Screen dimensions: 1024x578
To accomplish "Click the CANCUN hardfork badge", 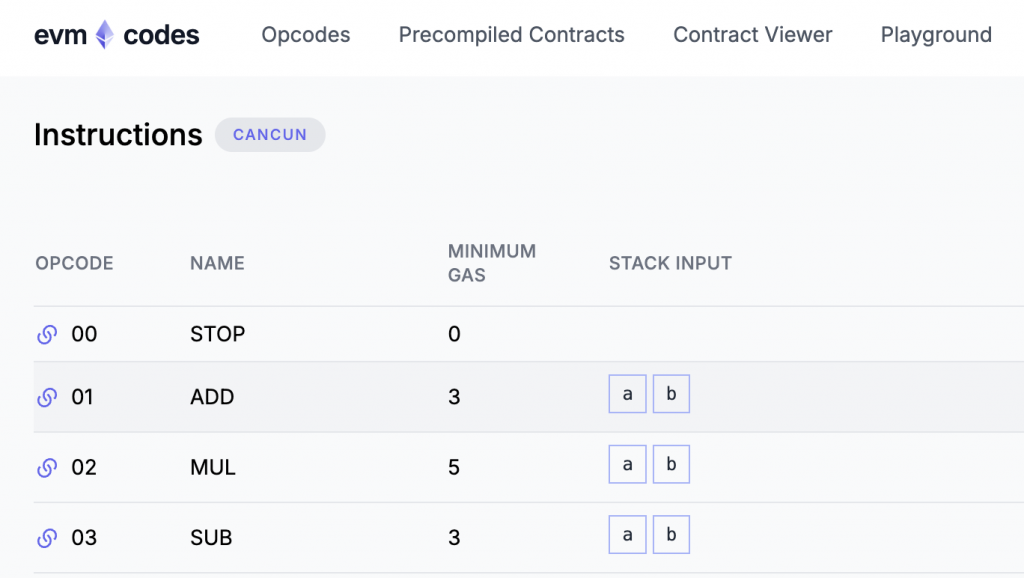I will tap(270, 135).
